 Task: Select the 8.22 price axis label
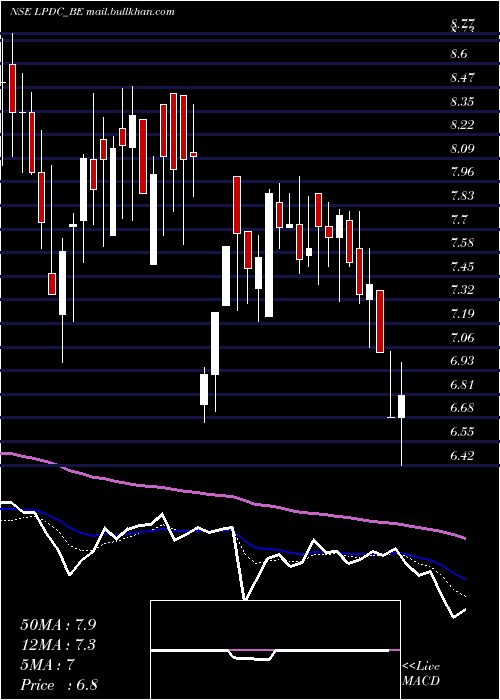pos(462,125)
